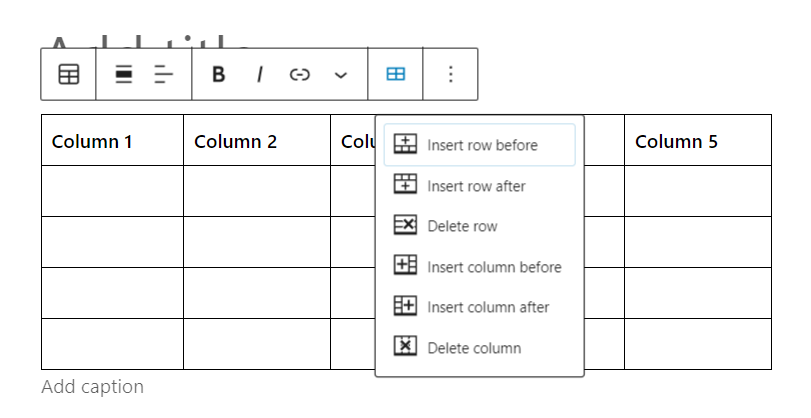
Task: Expand more rich text options chevron
Action: point(340,75)
